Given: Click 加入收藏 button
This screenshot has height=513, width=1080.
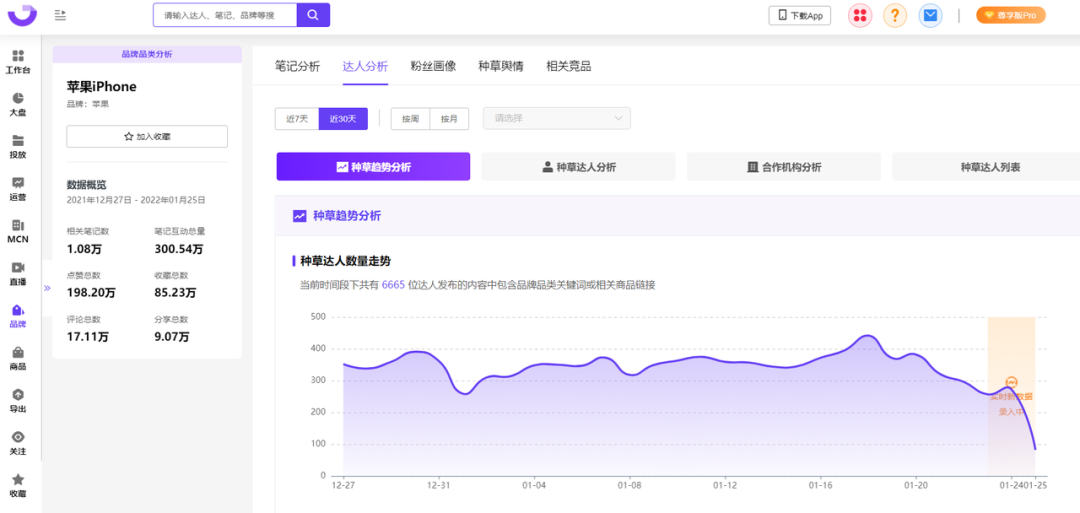Looking at the screenshot, I should 147,136.
